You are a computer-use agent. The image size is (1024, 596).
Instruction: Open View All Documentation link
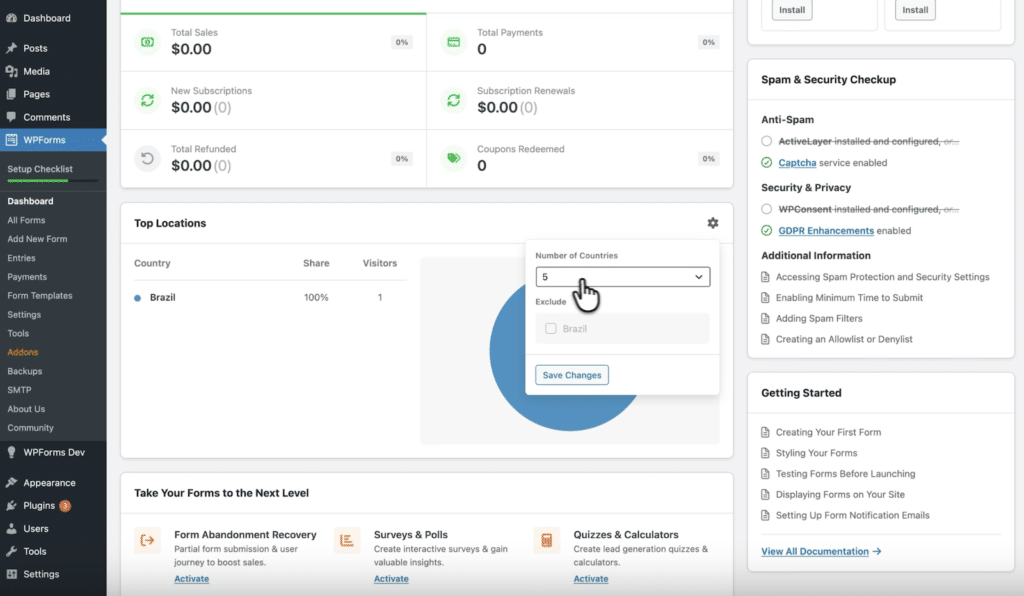(x=815, y=552)
